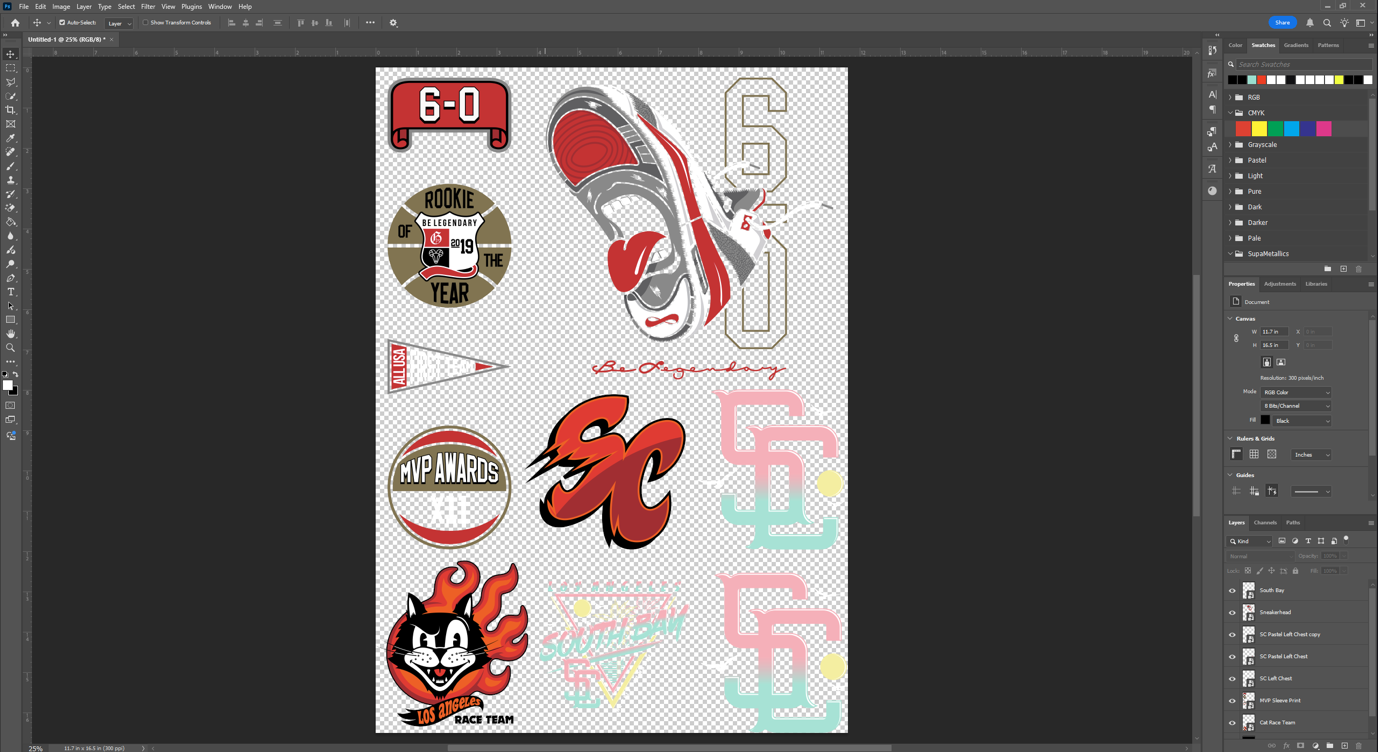
Task: Select the Pen tool
Action: (11, 278)
